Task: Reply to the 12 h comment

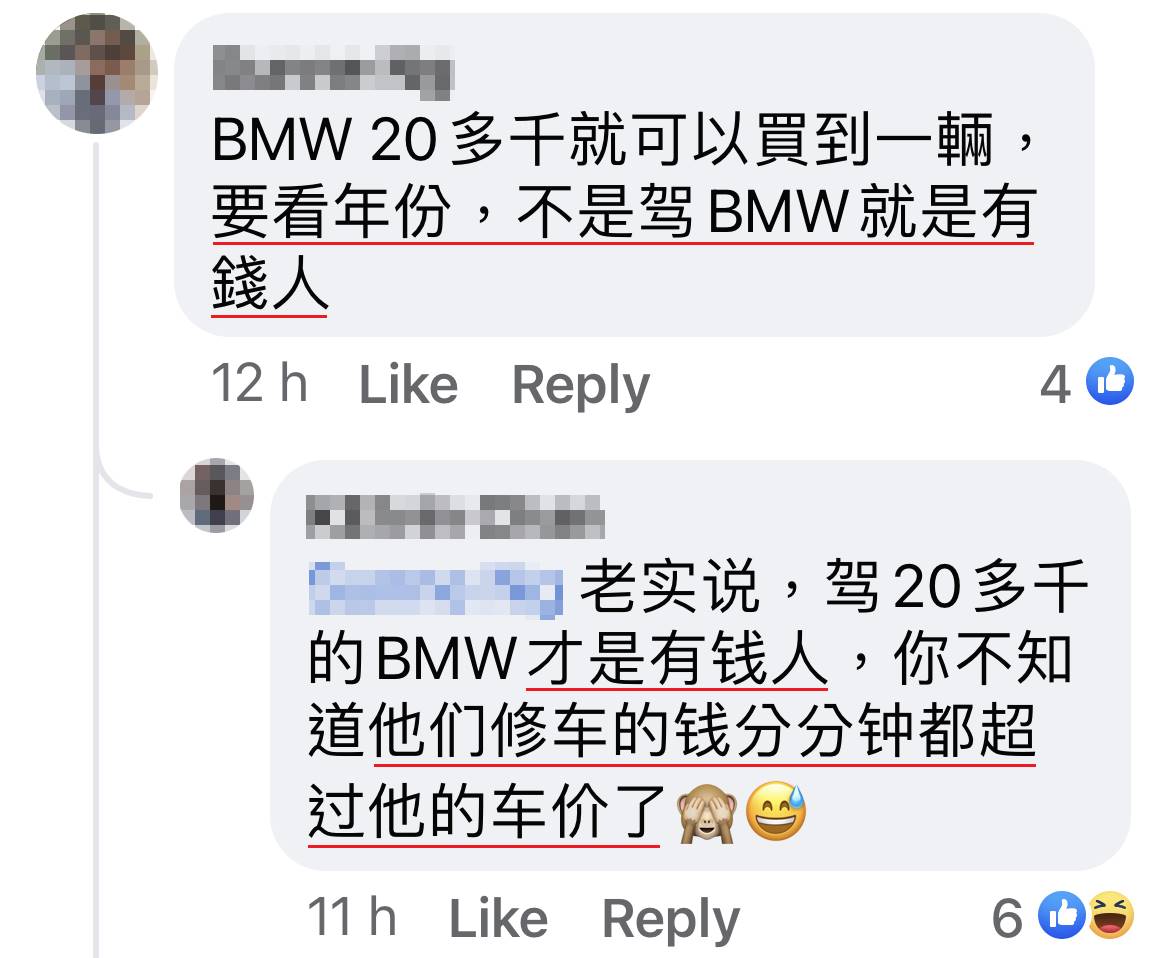Action: coord(581,386)
